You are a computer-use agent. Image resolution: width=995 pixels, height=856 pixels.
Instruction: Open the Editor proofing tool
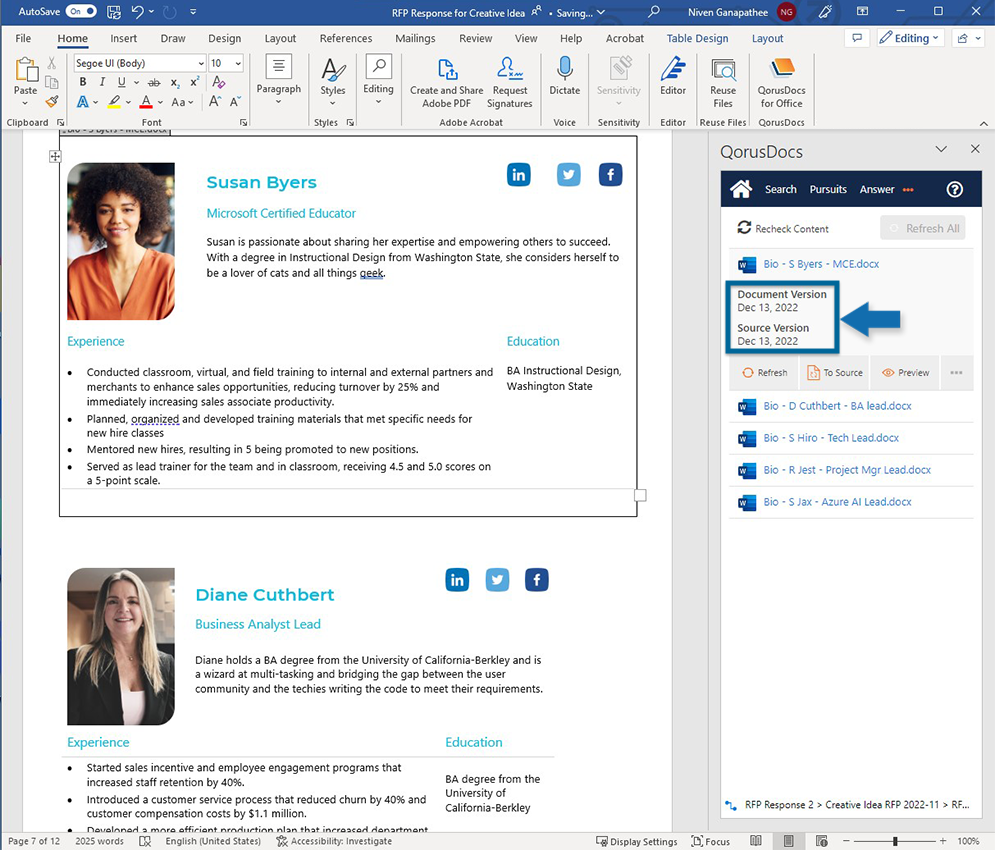[673, 76]
